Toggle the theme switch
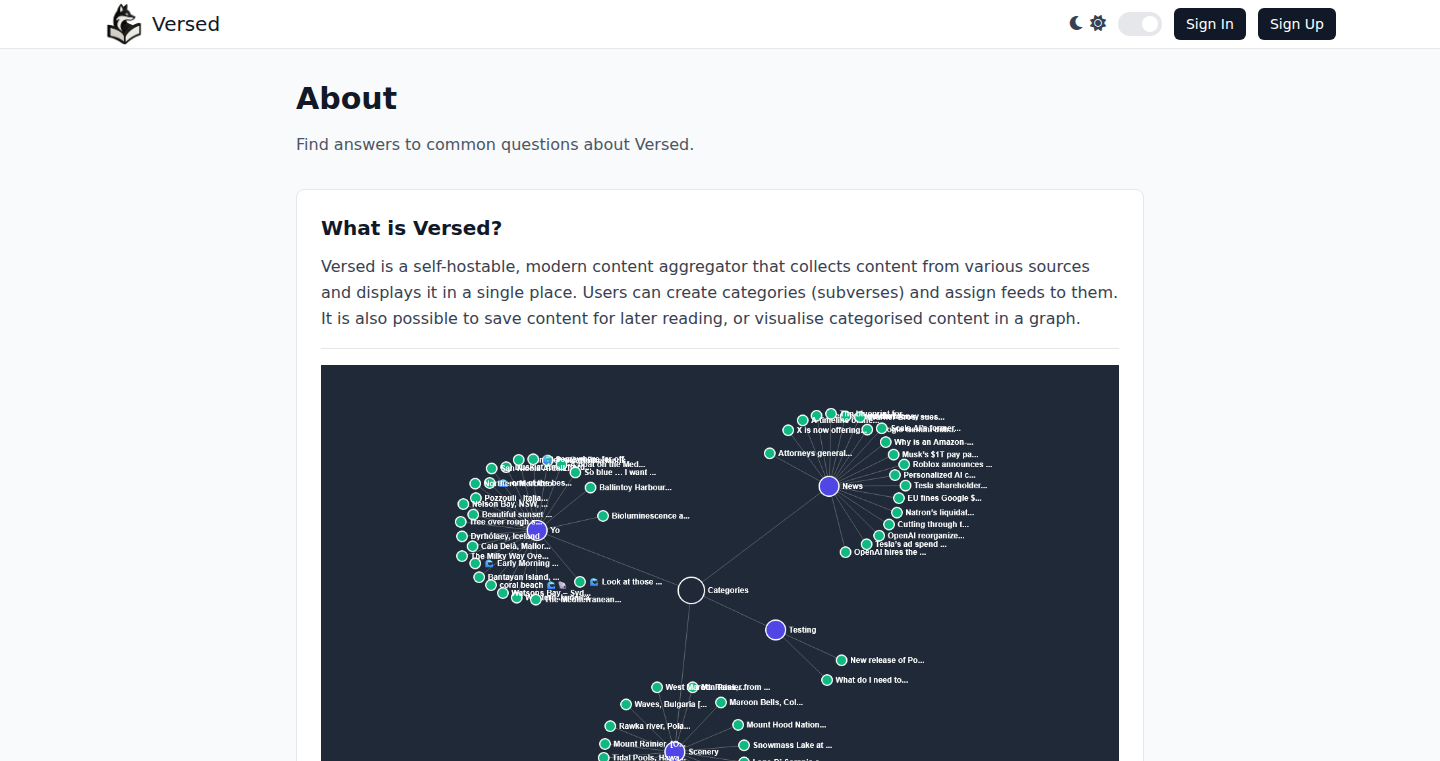 pyautogui.click(x=1140, y=24)
